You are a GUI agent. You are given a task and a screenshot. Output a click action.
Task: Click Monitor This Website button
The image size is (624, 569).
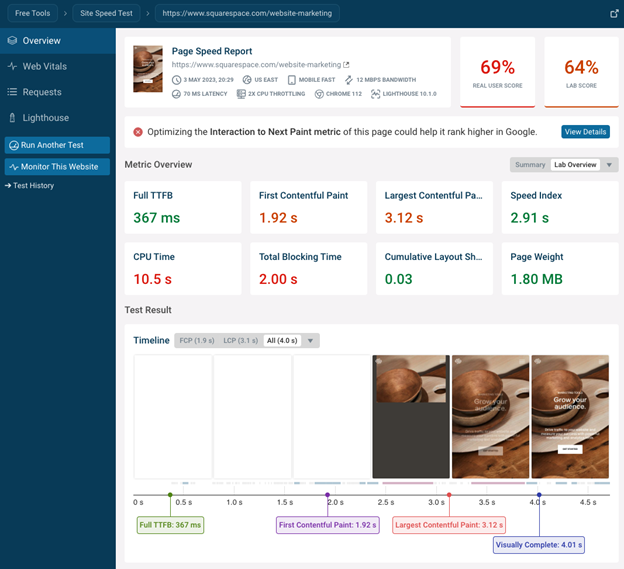[57, 167]
